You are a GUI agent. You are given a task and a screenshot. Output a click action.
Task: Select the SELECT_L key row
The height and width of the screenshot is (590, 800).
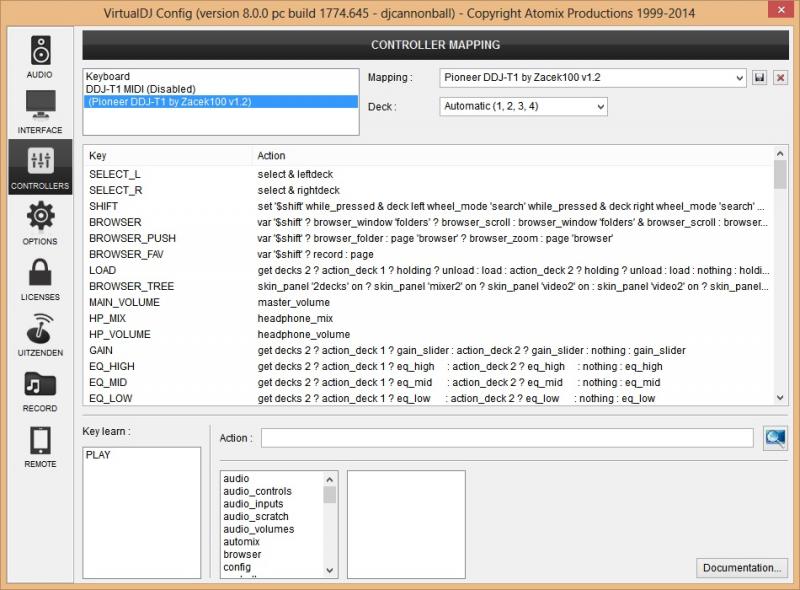(428, 174)
